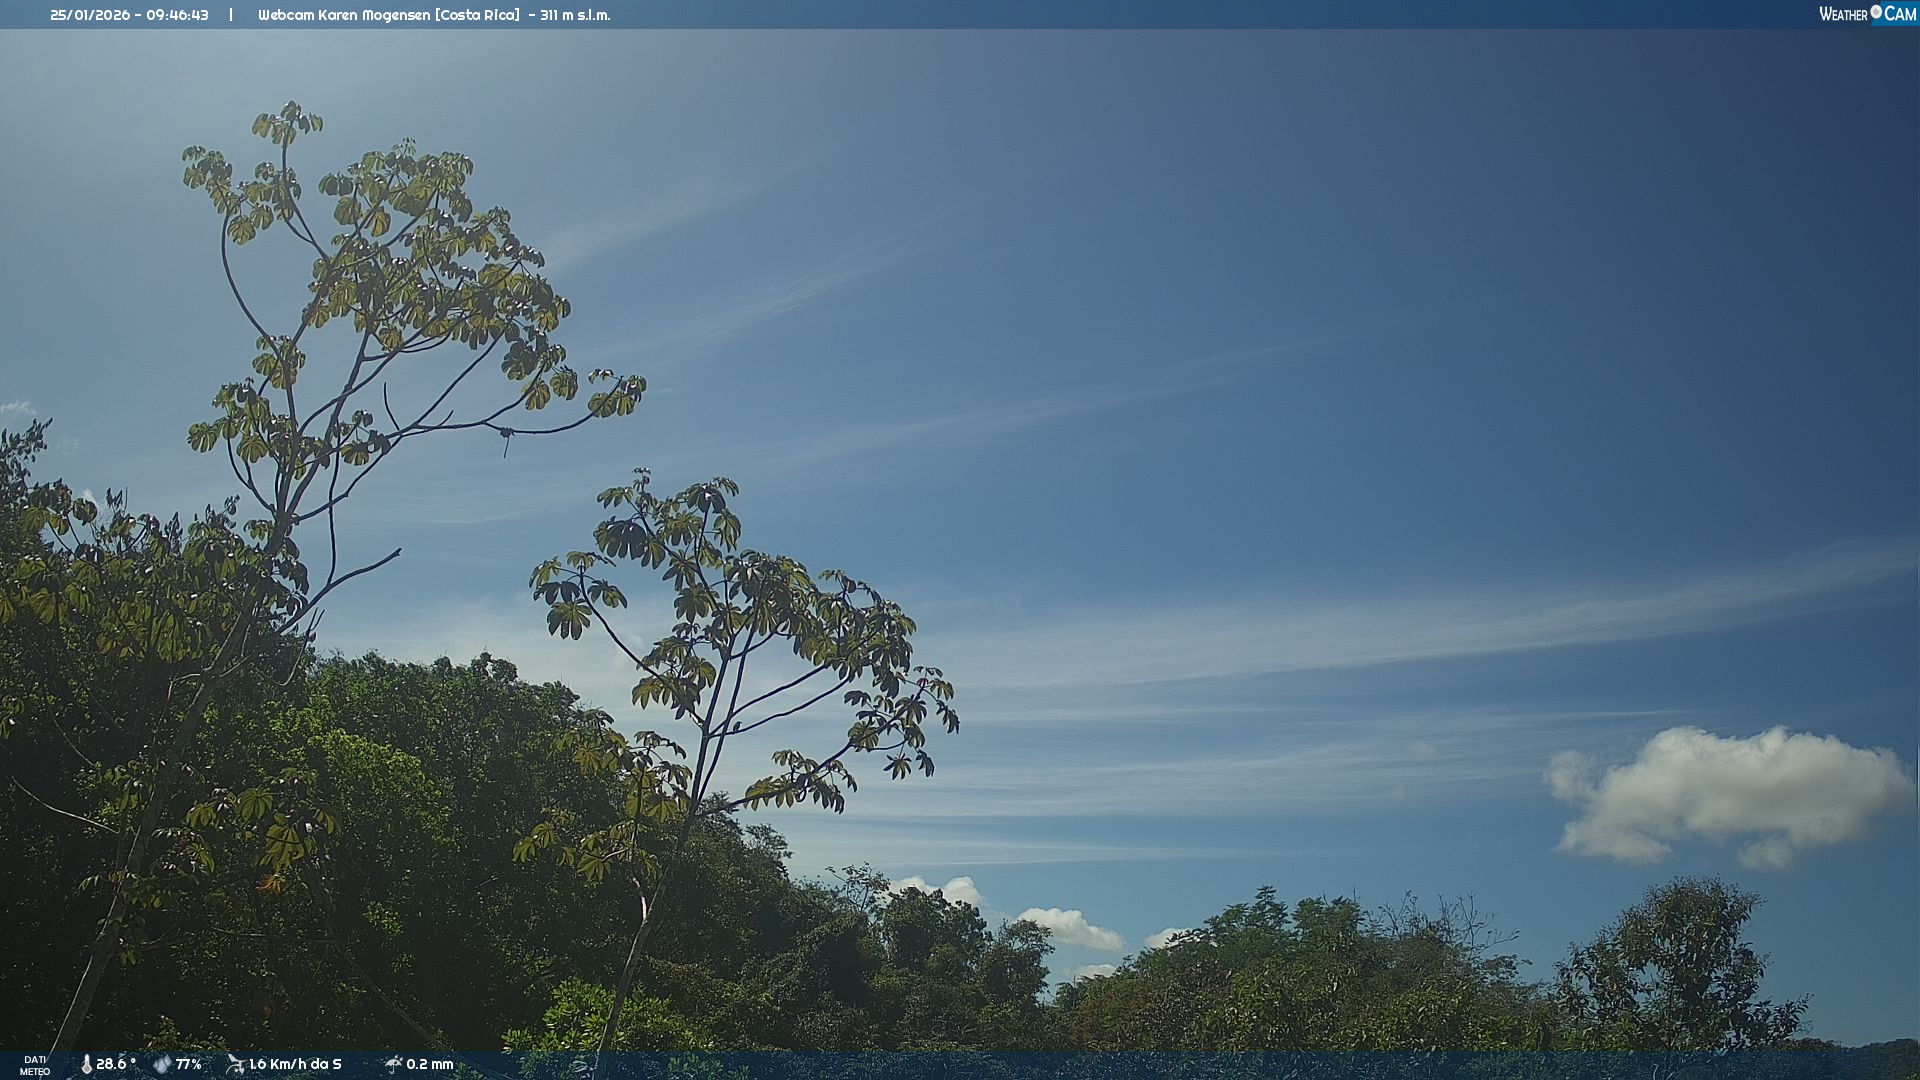Click the vertical separator in the header
This screenshot has height=1080, width=1920.
231,15
